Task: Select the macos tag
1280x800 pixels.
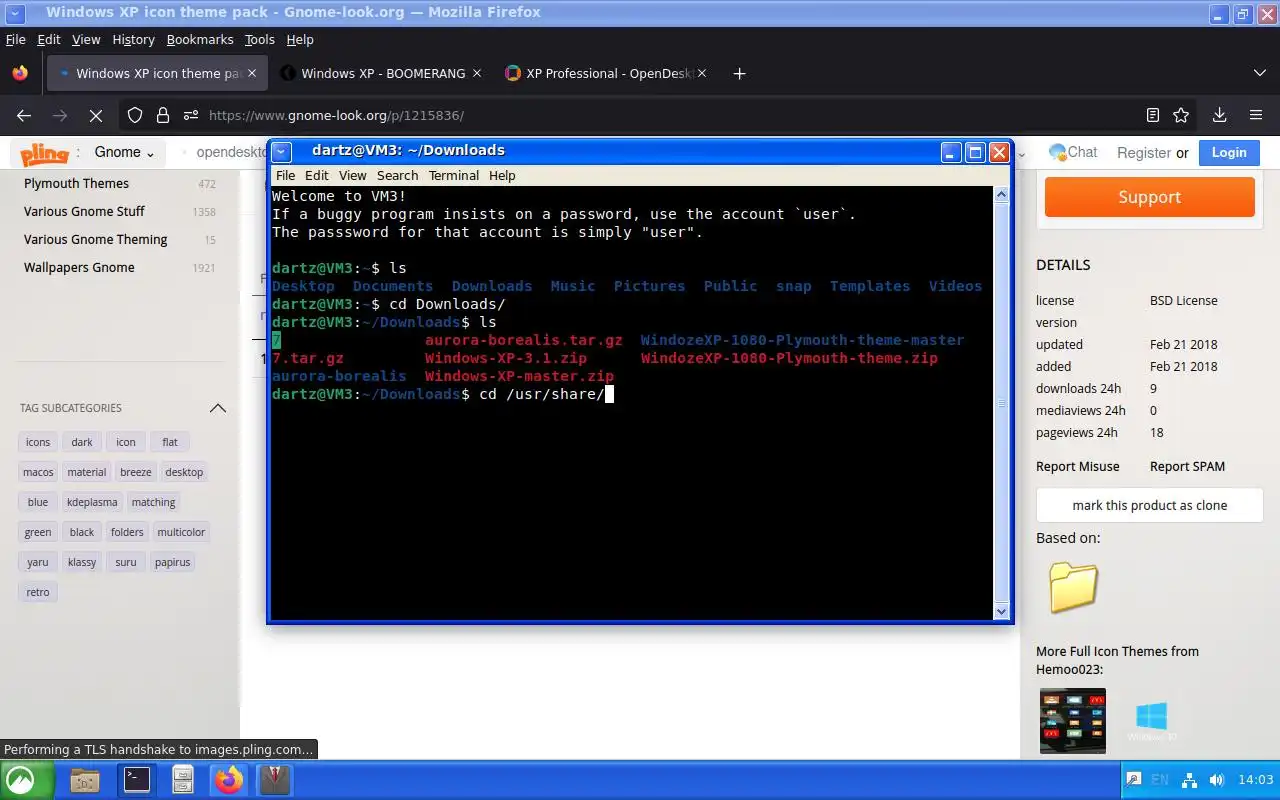Action: (x=38, y=472)
